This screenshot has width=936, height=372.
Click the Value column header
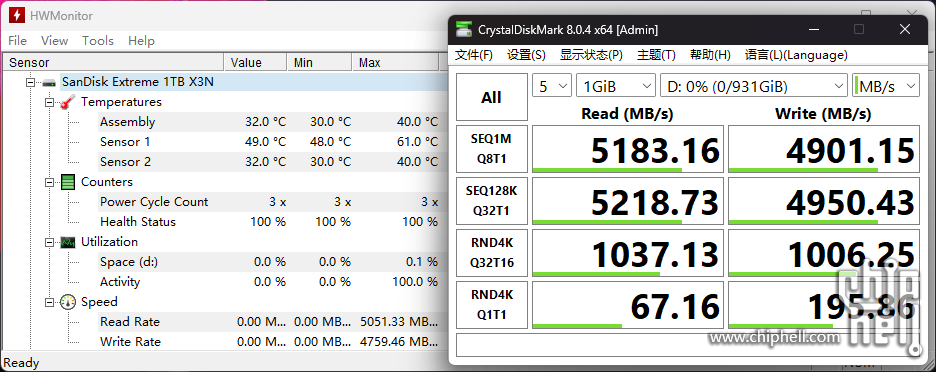(255, 63)
